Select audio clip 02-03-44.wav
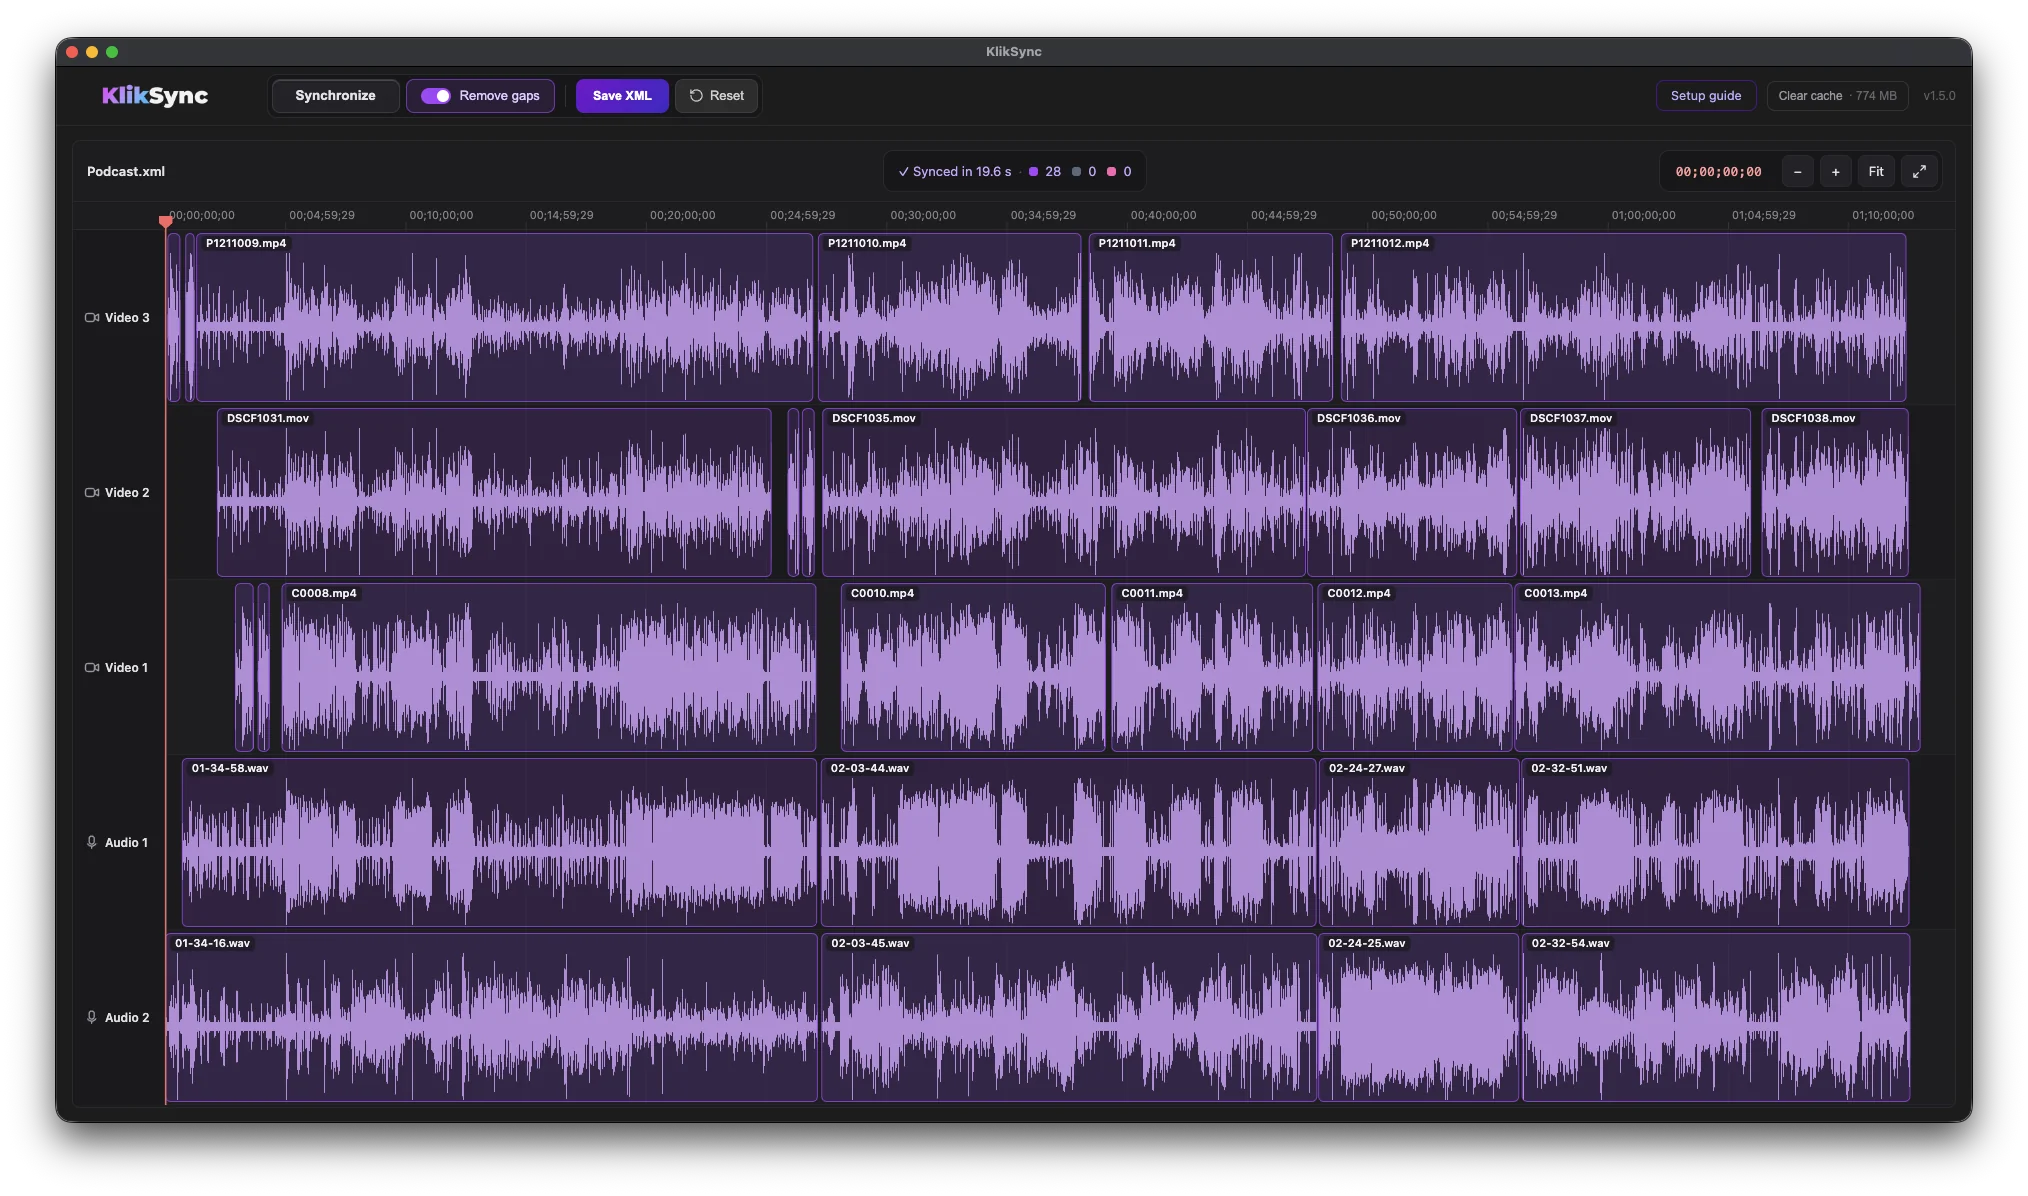Viewport: 2028px width, 1196px height. (x=1068, y=843)
